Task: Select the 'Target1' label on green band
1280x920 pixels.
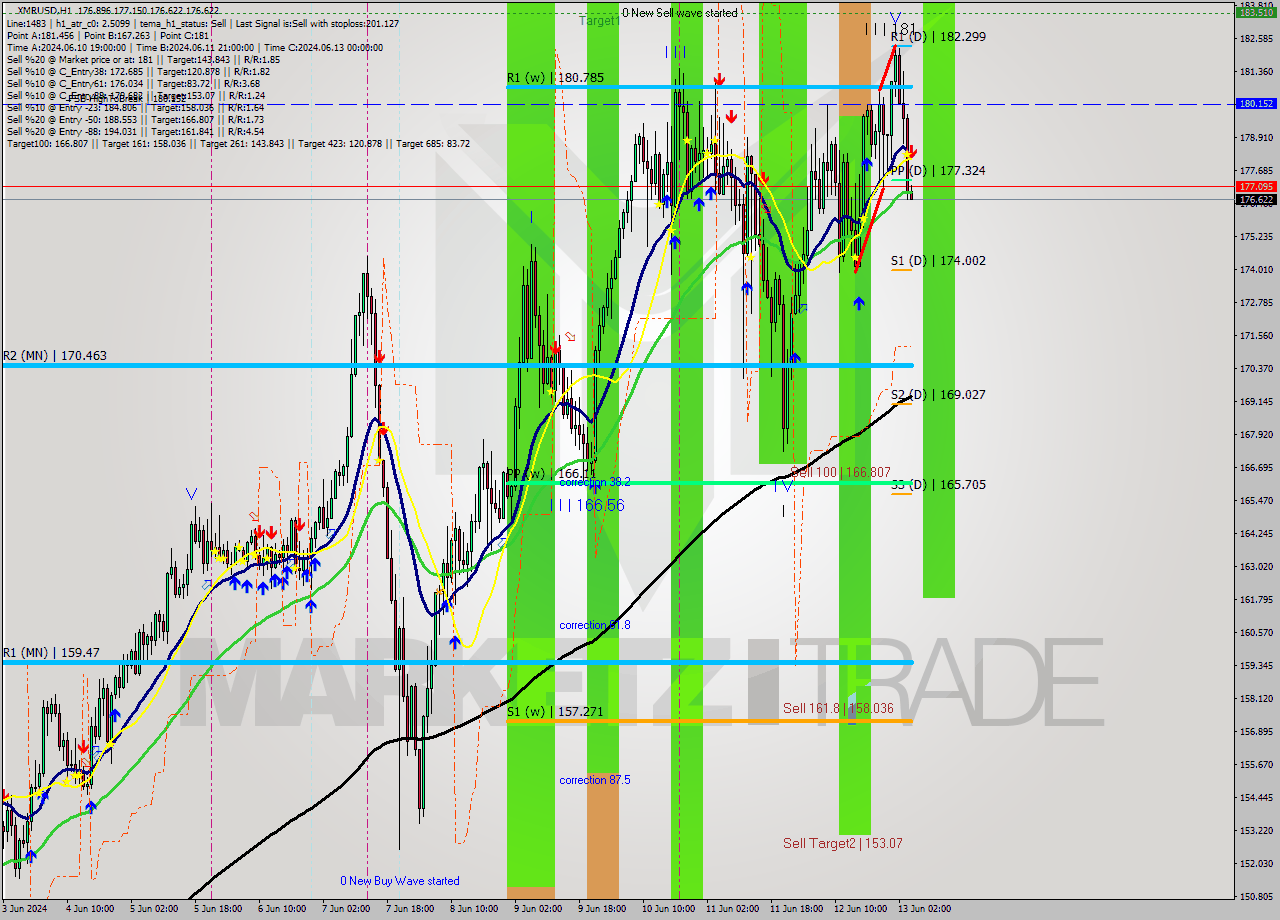Action: (599, 20)
